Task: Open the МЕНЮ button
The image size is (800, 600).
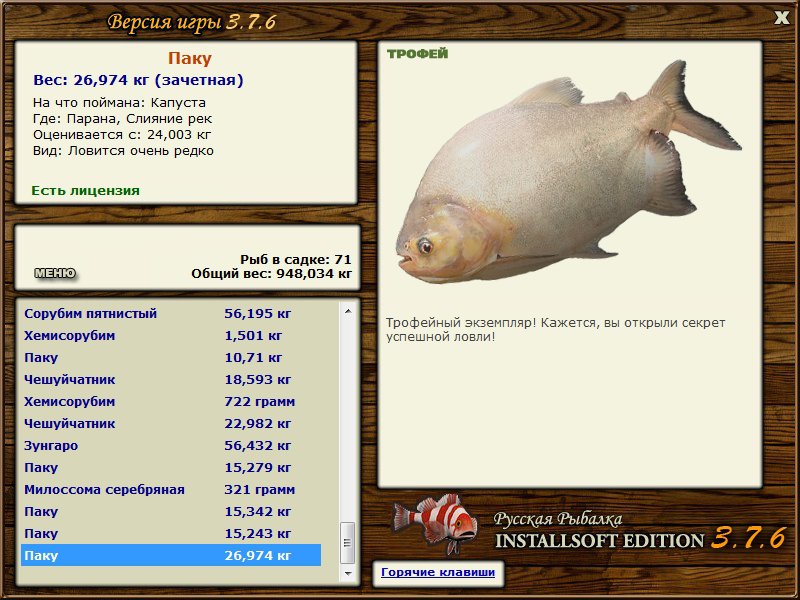Action: [54, 273]
